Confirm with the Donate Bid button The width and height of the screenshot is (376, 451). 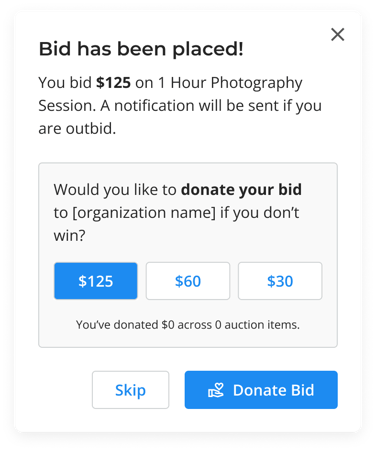pyautogui.click(x=261, y=390)
